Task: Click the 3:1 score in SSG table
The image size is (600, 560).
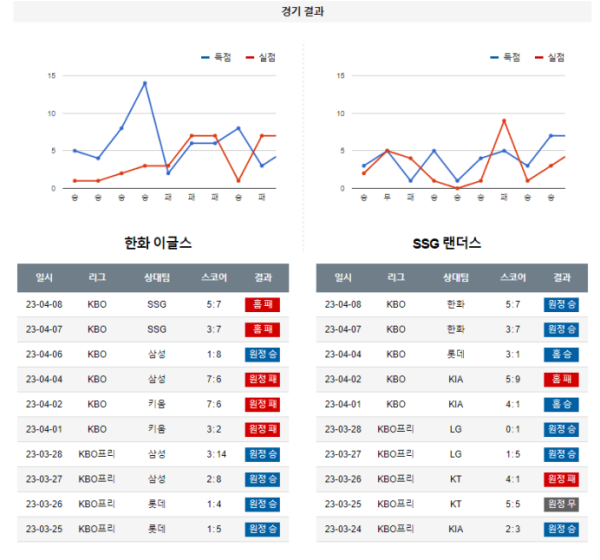Action: click(513, 354)
